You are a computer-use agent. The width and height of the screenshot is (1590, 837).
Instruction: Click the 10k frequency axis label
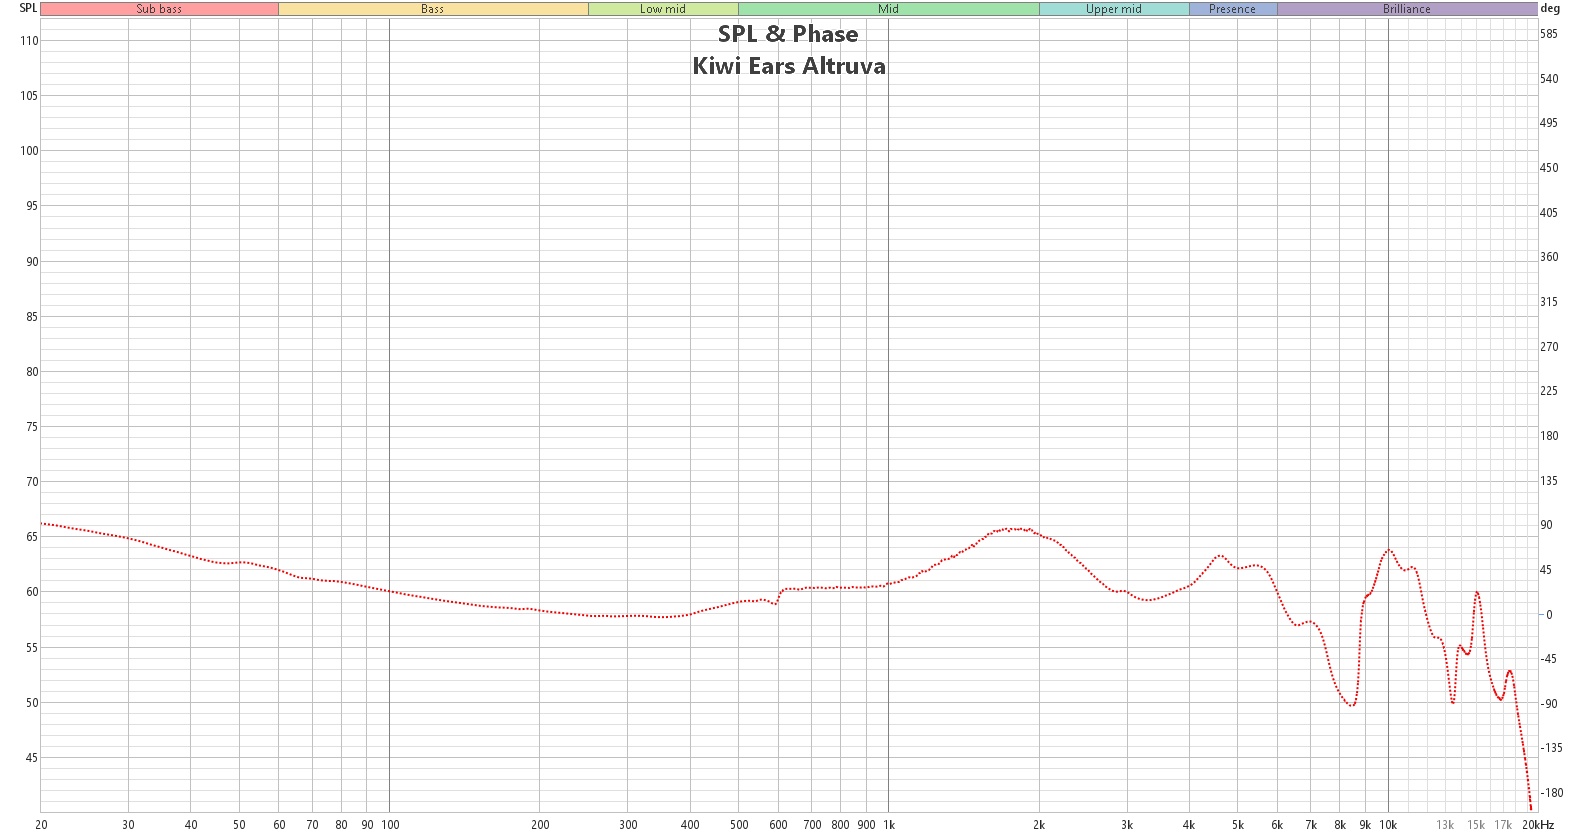(1388, 825)
